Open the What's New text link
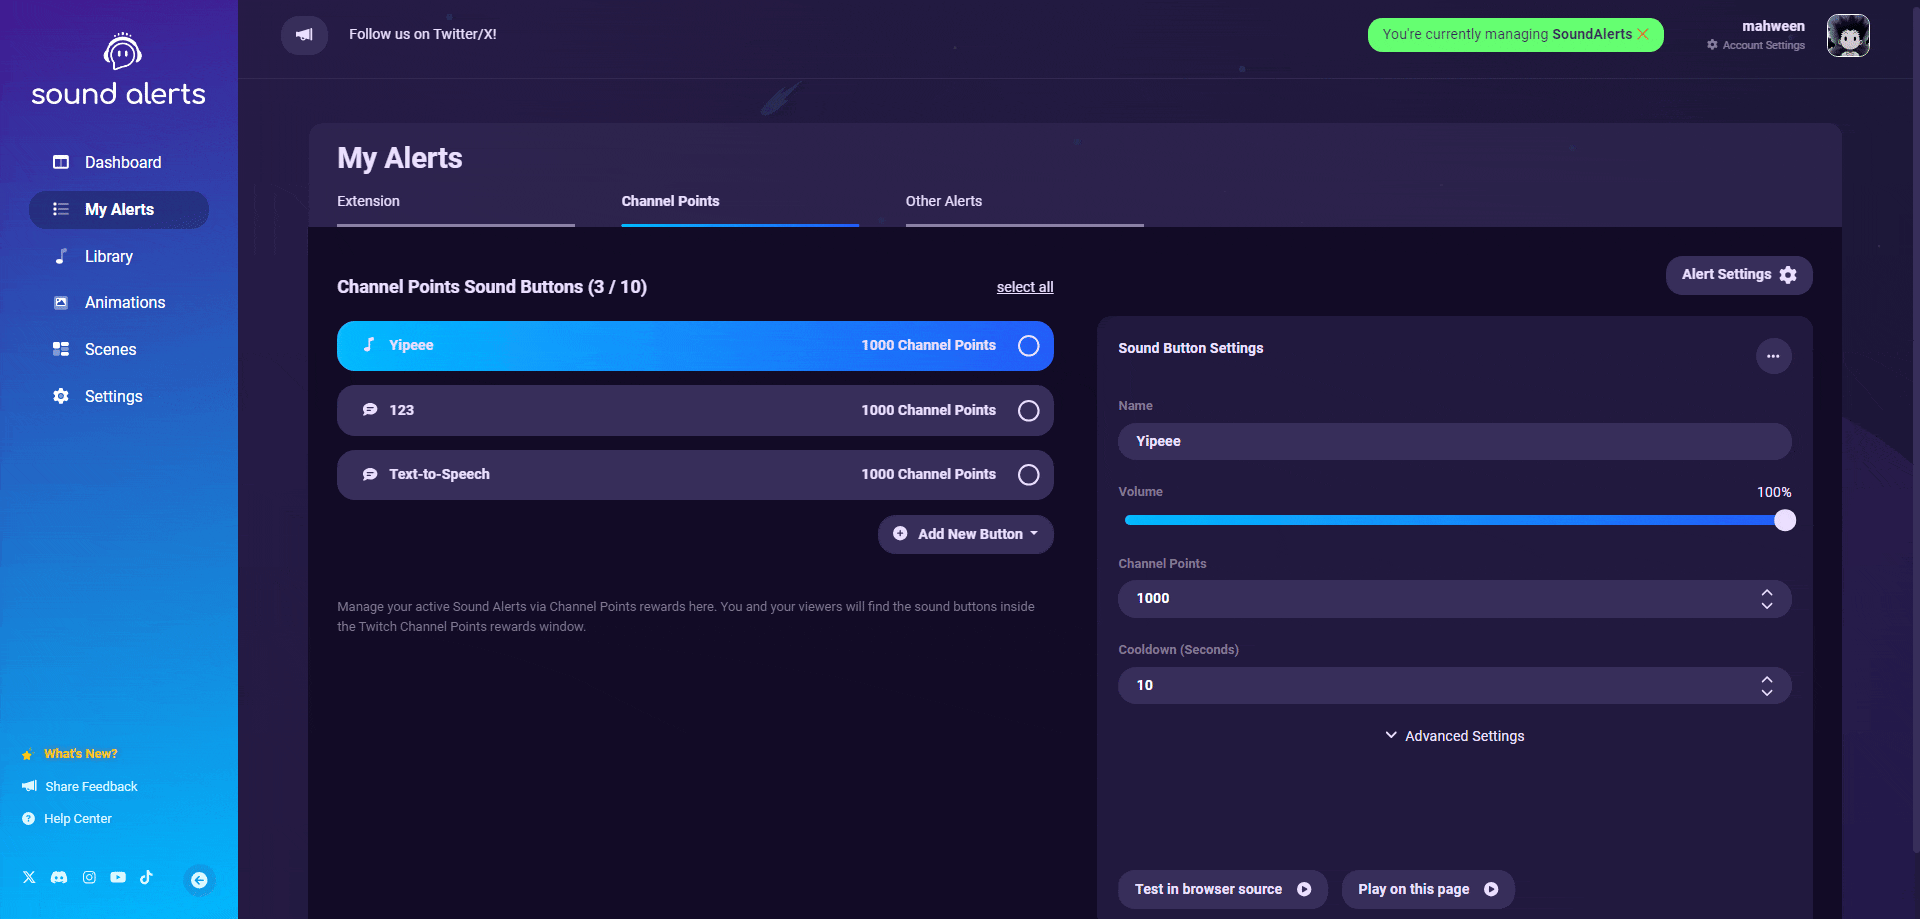Viewport: 1920px width, 919px height. pyautogui.click(x=81, y=754)
